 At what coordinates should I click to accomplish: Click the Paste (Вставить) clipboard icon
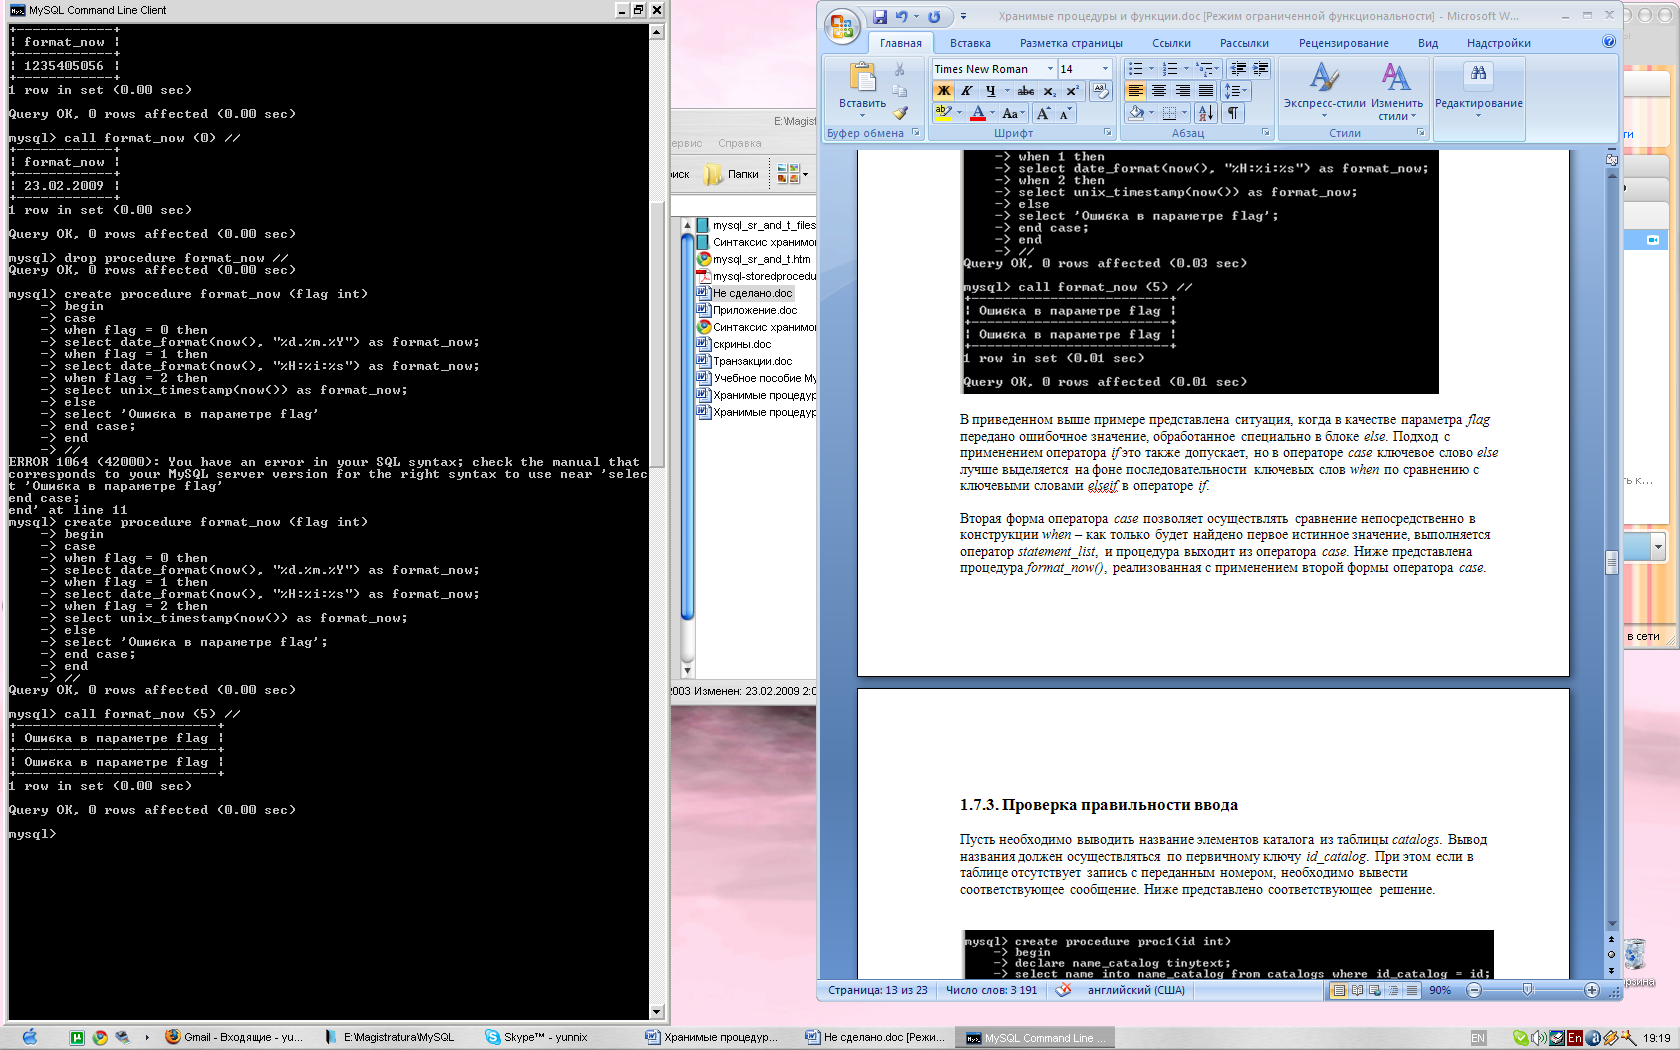pos(862,77)
